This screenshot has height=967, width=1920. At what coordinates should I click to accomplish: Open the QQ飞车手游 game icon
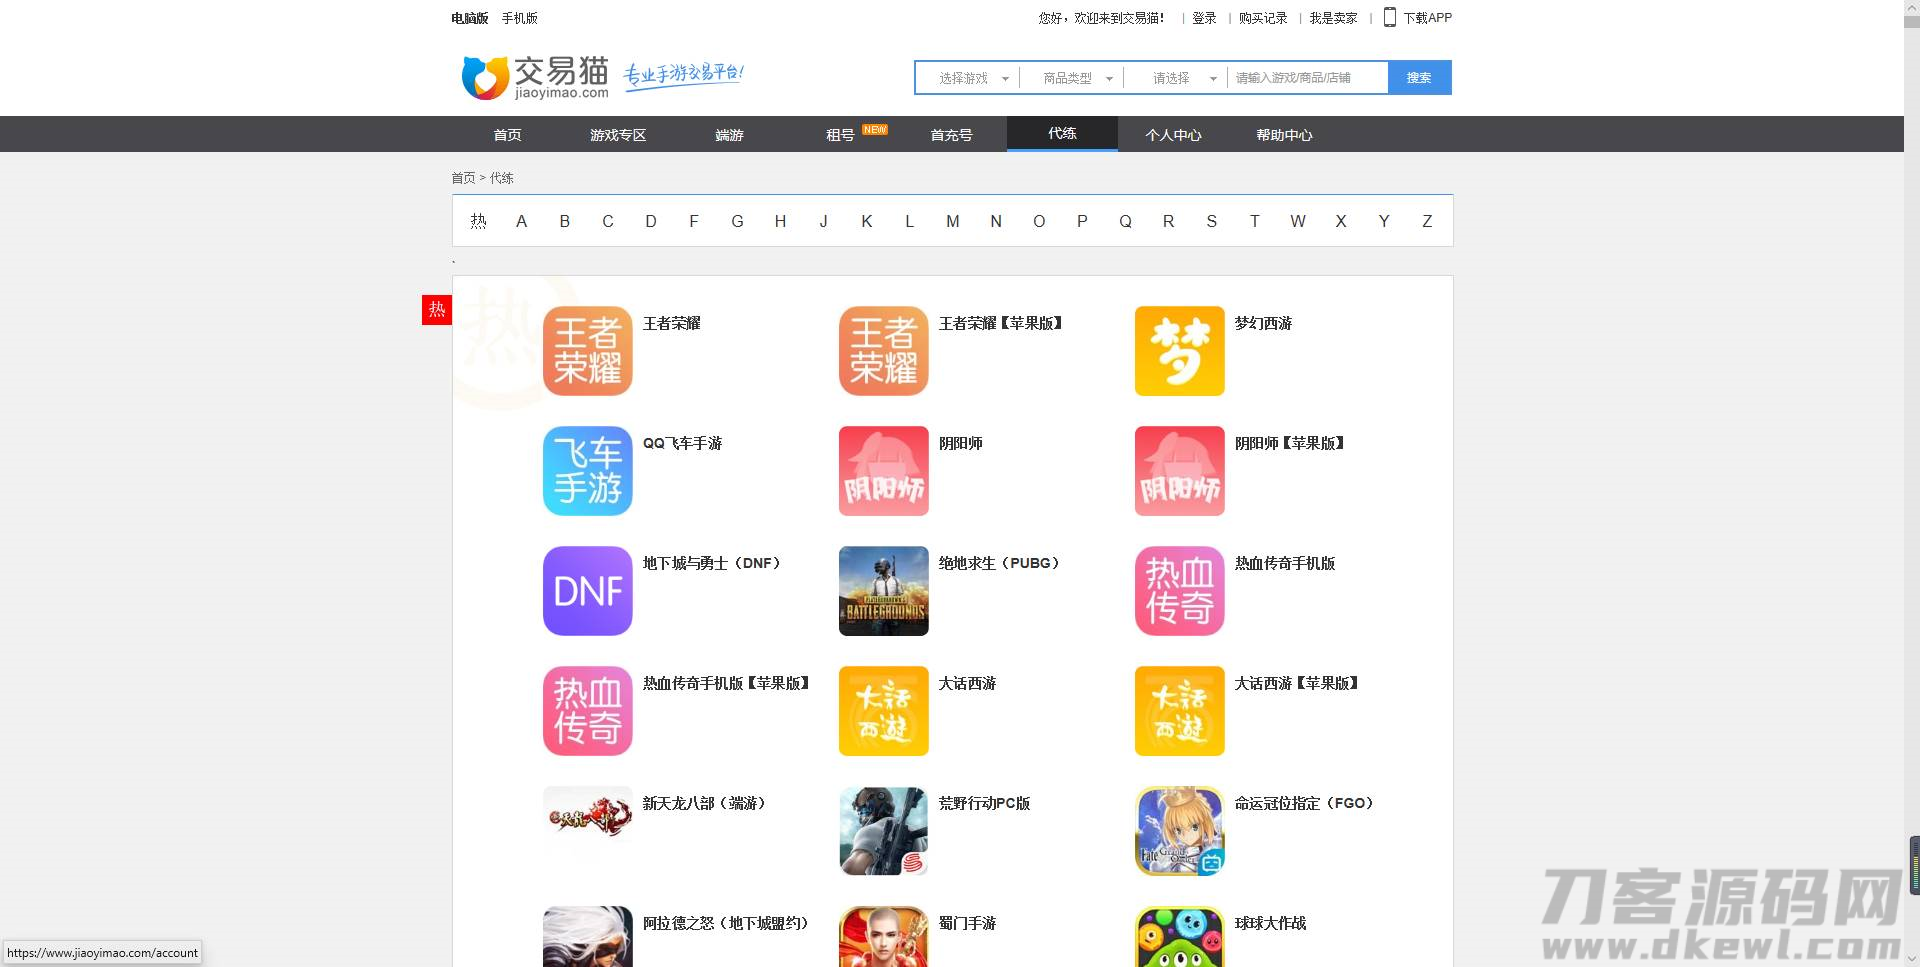pos(588,471)
